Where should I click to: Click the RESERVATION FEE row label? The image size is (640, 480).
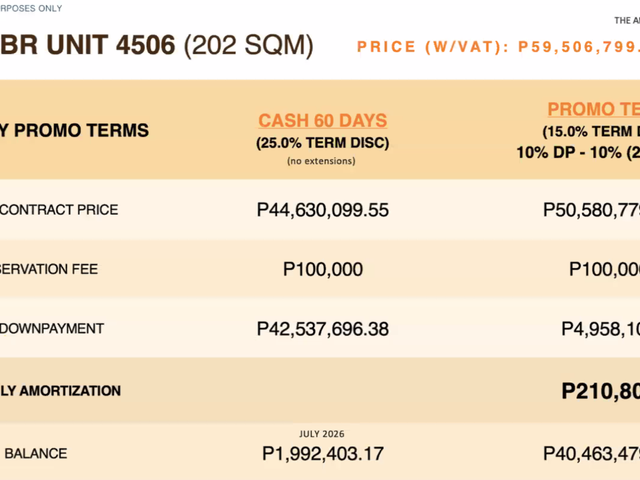coord(49,269)
